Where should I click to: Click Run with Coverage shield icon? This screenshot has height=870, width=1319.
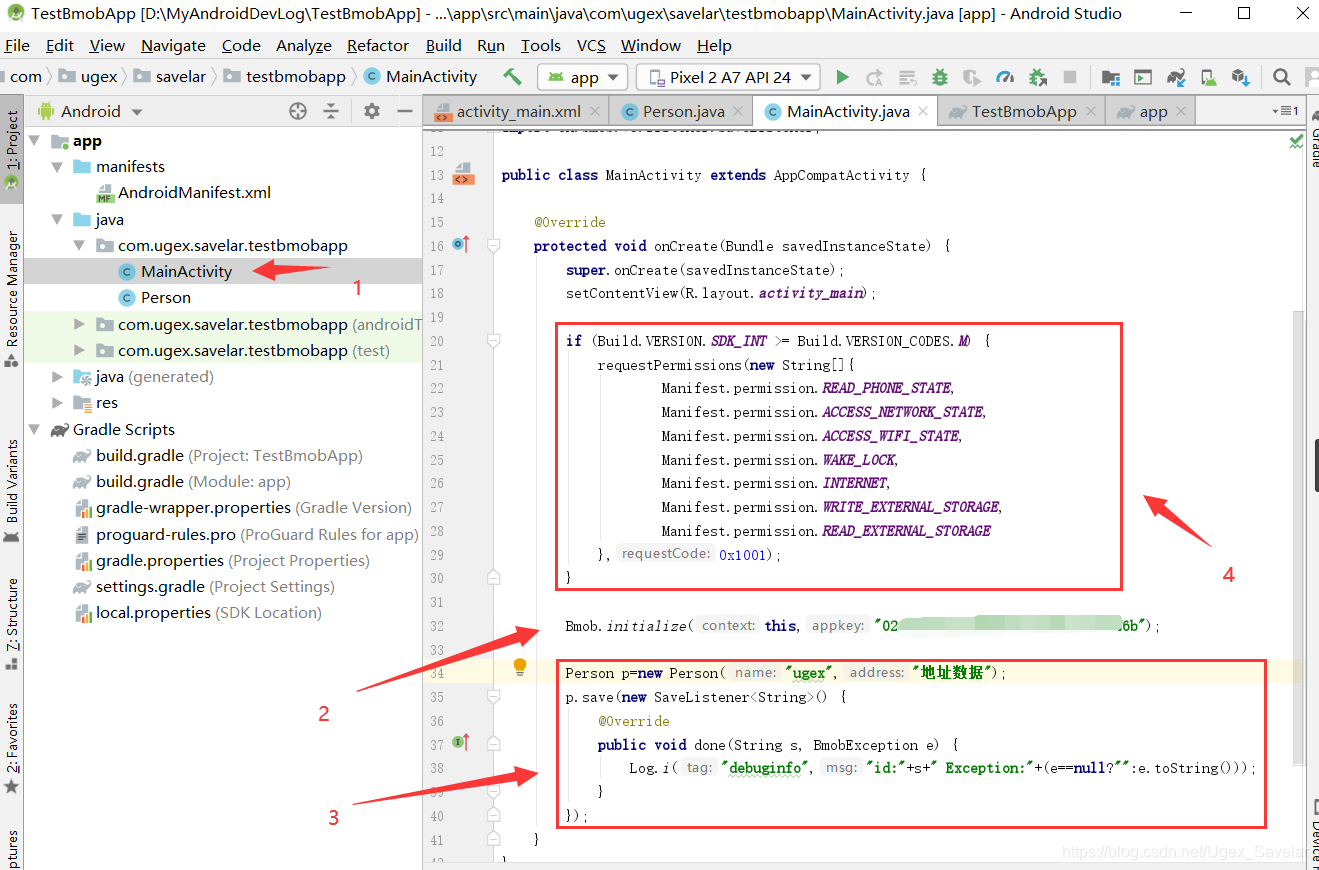[x=972, y=77]
